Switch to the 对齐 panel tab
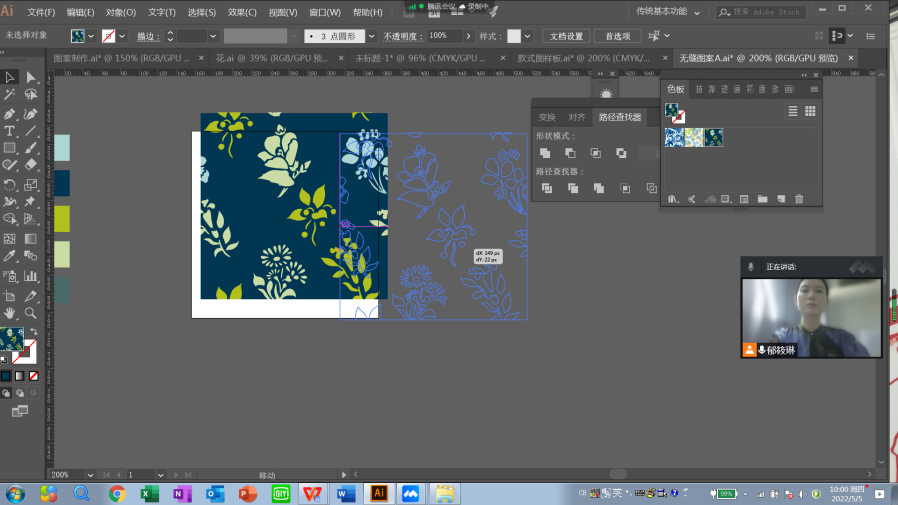 click(577, 117)
